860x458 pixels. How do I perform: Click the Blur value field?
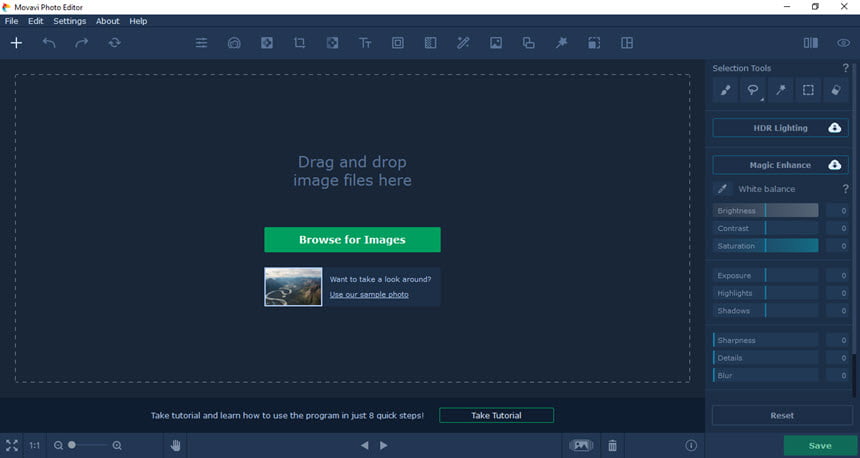[x=838, y=375]
